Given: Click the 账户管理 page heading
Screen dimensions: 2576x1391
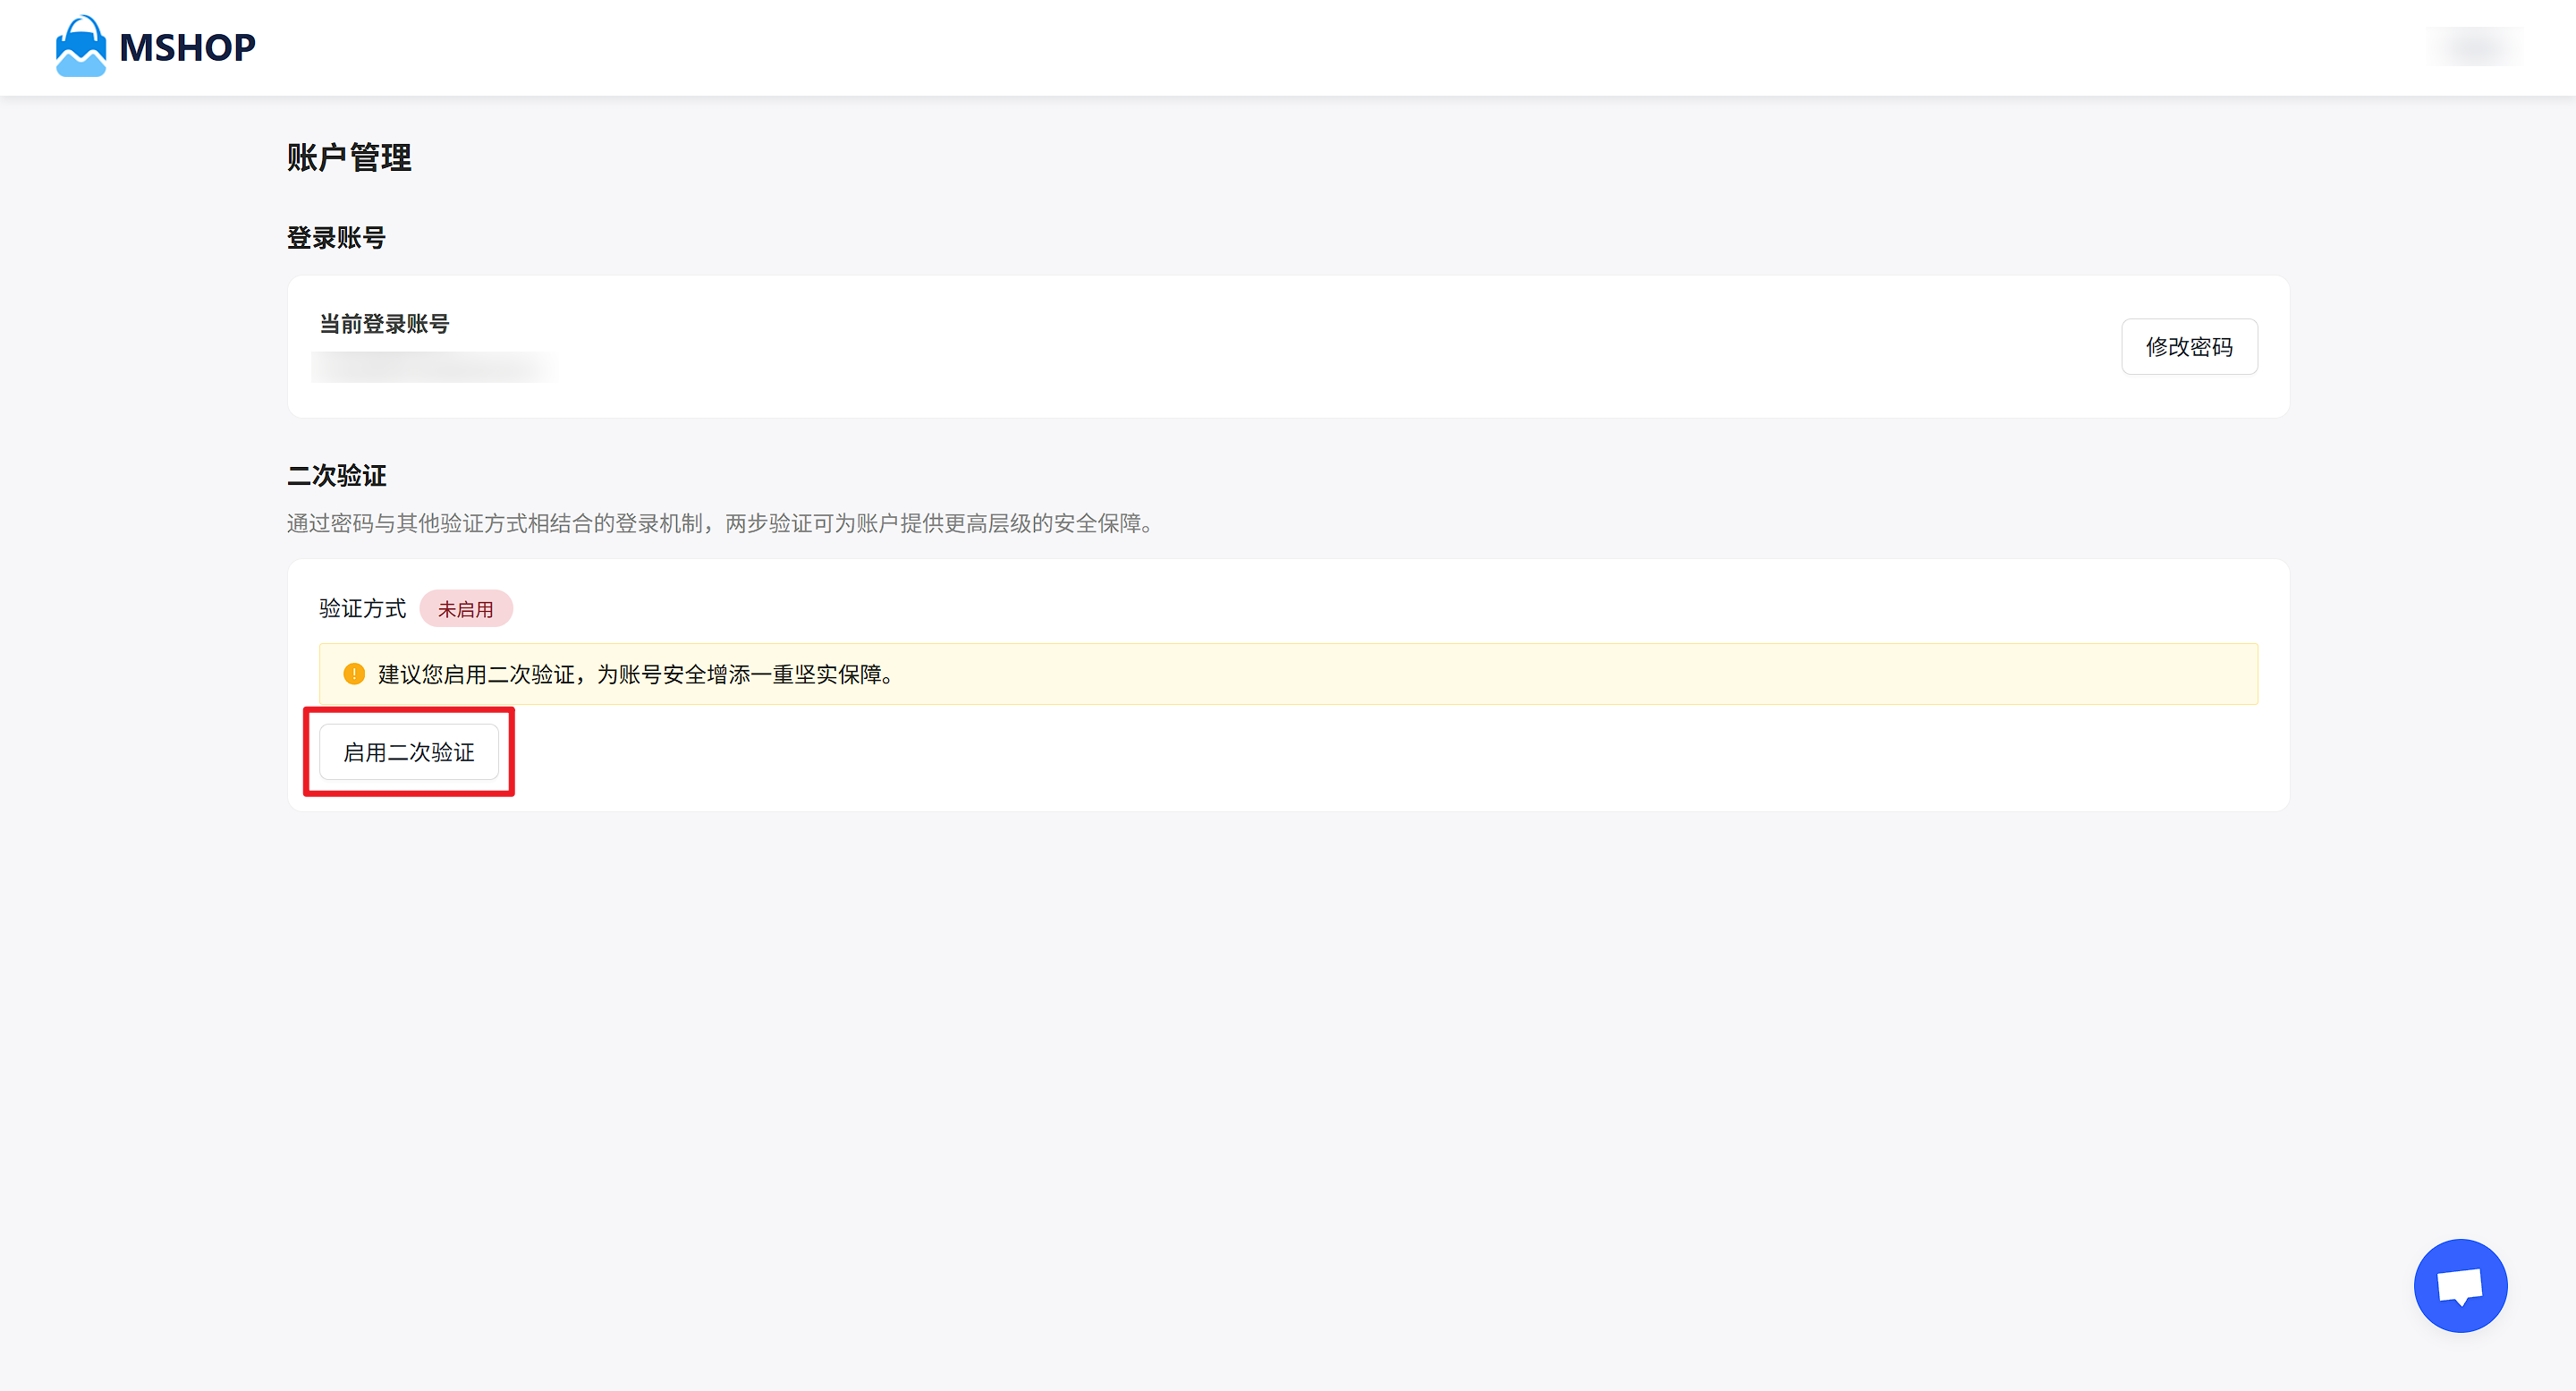Looking at the screenshot, I should coord(349,158).
